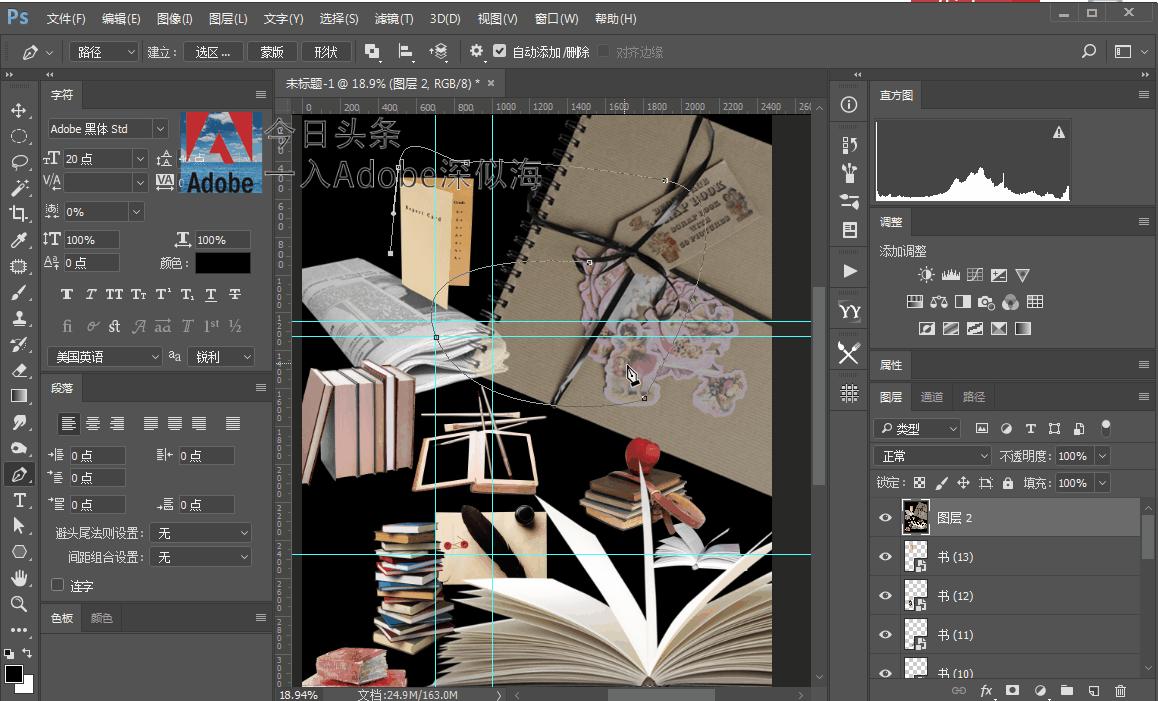
Task: Open the 正常 blend mode dropdown
Action: tap(932, 456)
